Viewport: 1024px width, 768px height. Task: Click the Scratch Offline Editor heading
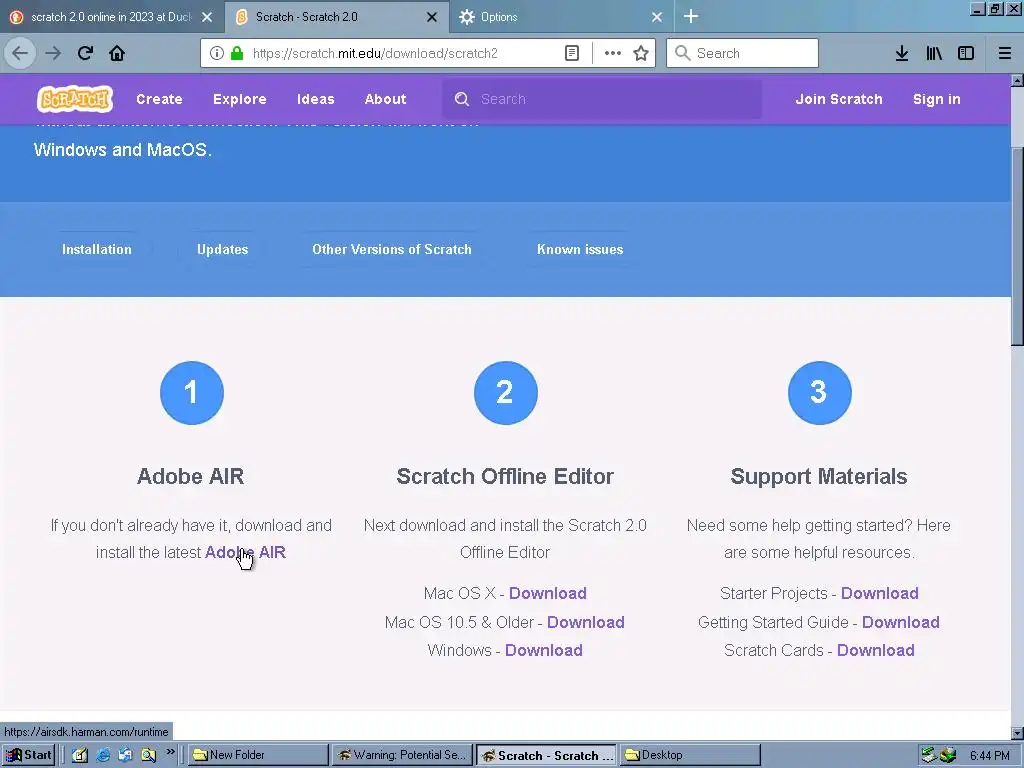point(505,476)
